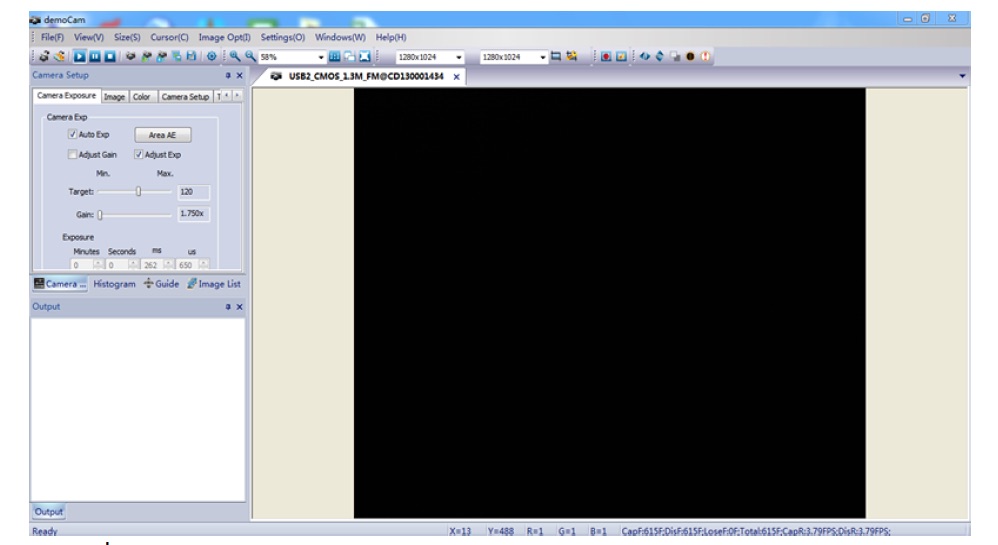The width and height of the screenshot is (998, 545).
Task: Click the overlapping windows icon beside zoom box
Action: (x=349, y=57)
